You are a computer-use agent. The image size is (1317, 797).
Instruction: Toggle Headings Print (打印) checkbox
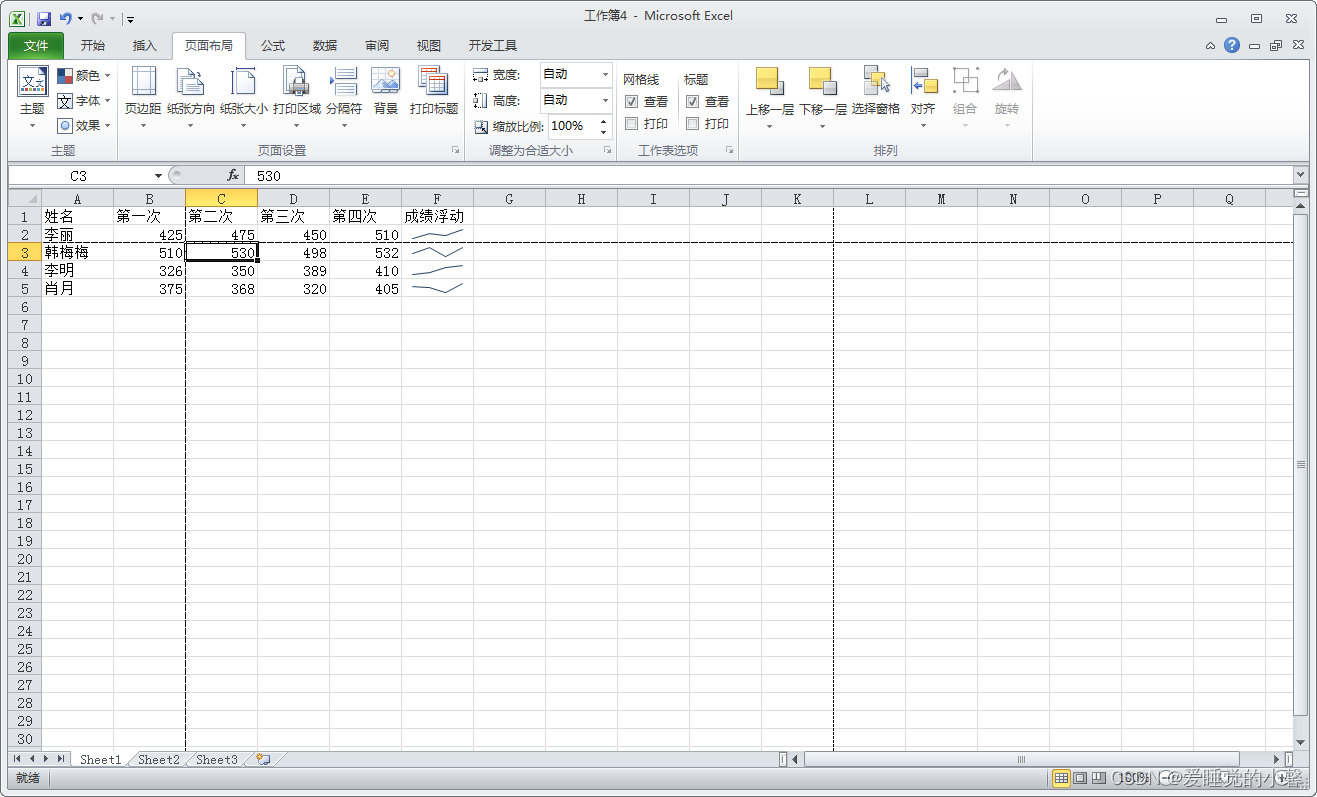(692, 124)
